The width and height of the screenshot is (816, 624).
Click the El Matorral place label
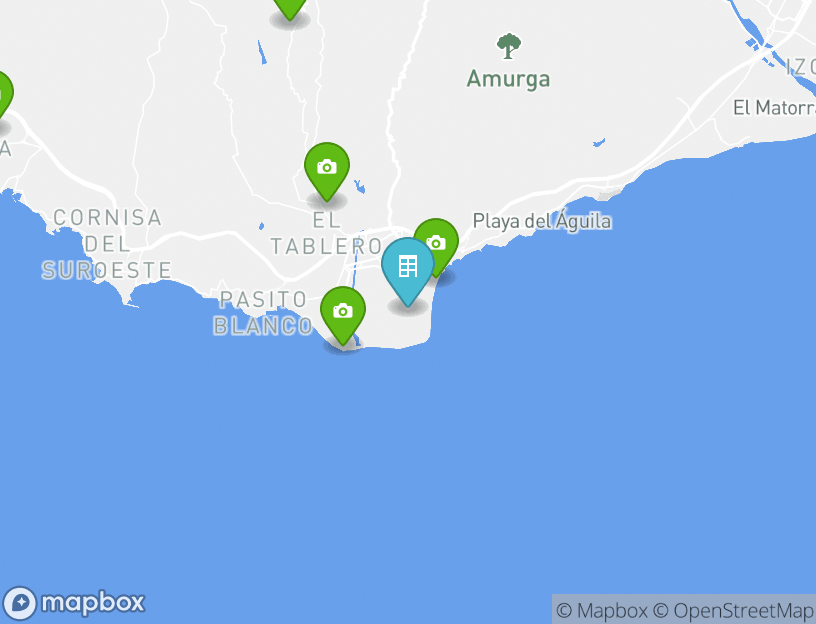tap(774, 108)
